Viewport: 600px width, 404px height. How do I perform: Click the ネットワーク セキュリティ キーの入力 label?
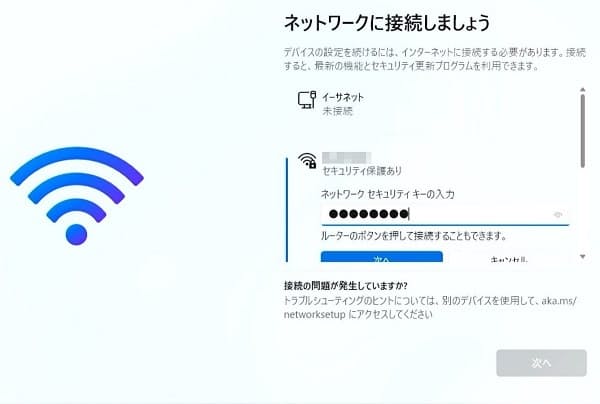coord(387,194)
